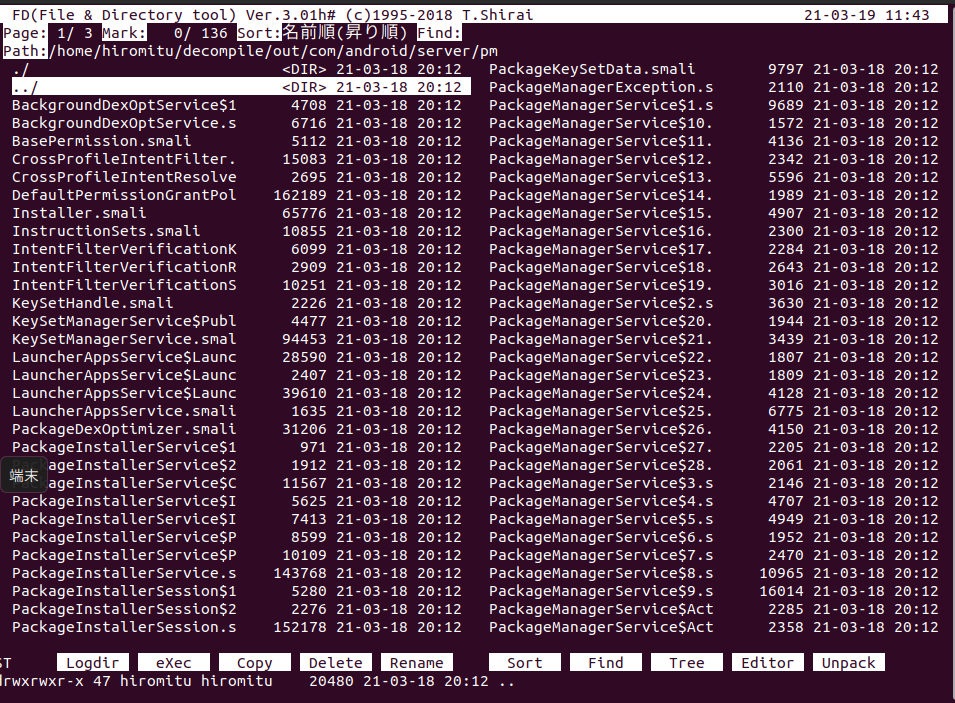Choose the Copy function button
The height and width of the screenshot is (703, 955).
(x=255, y=663)
